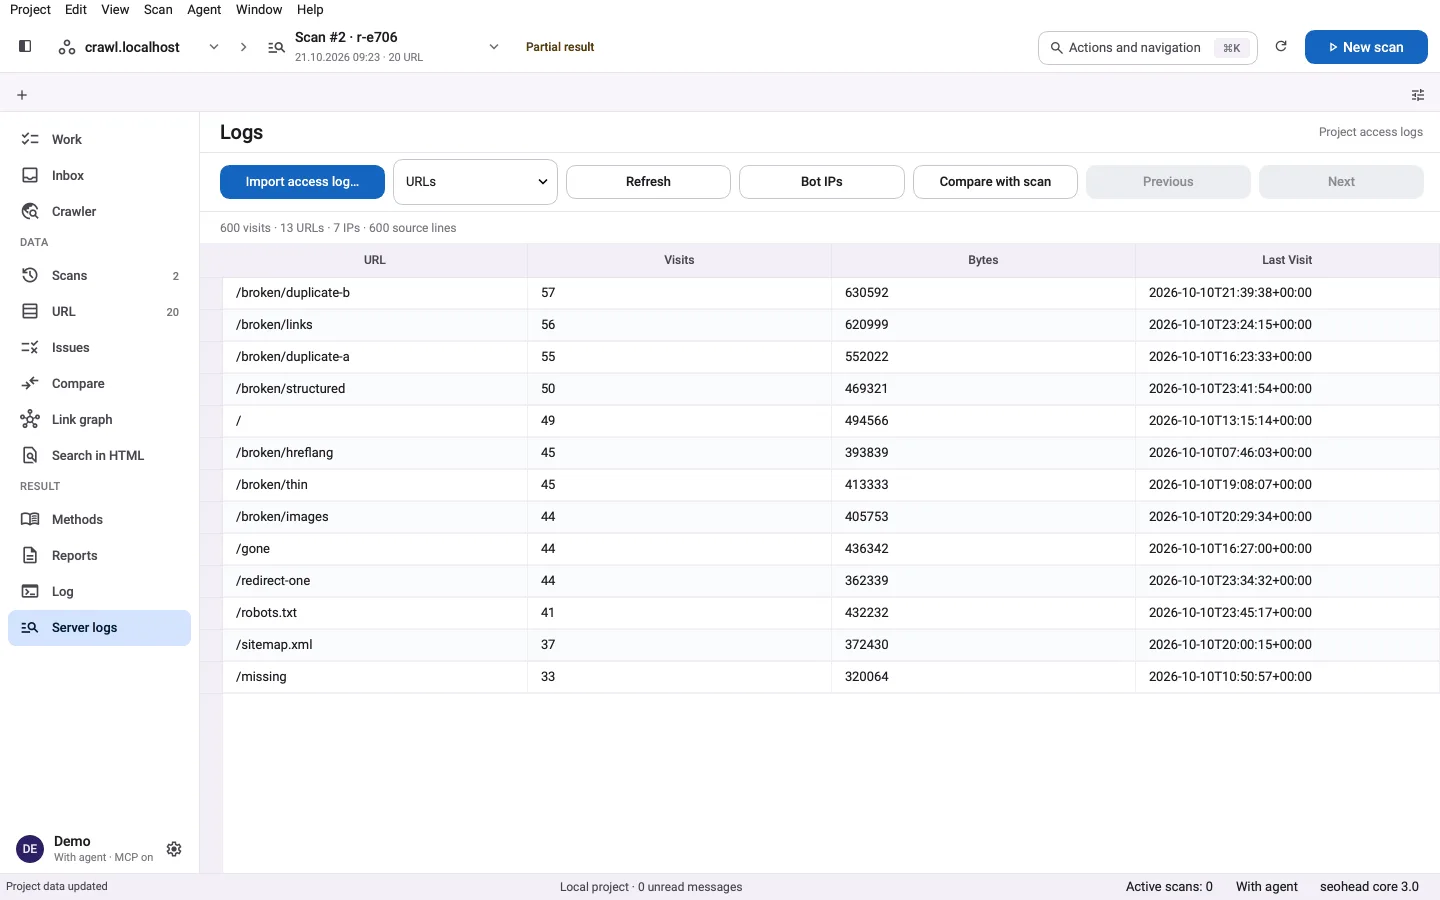This screenshot has height=900, width=1440.
Task: Open Reports section
Action: (x=99, y=555)
